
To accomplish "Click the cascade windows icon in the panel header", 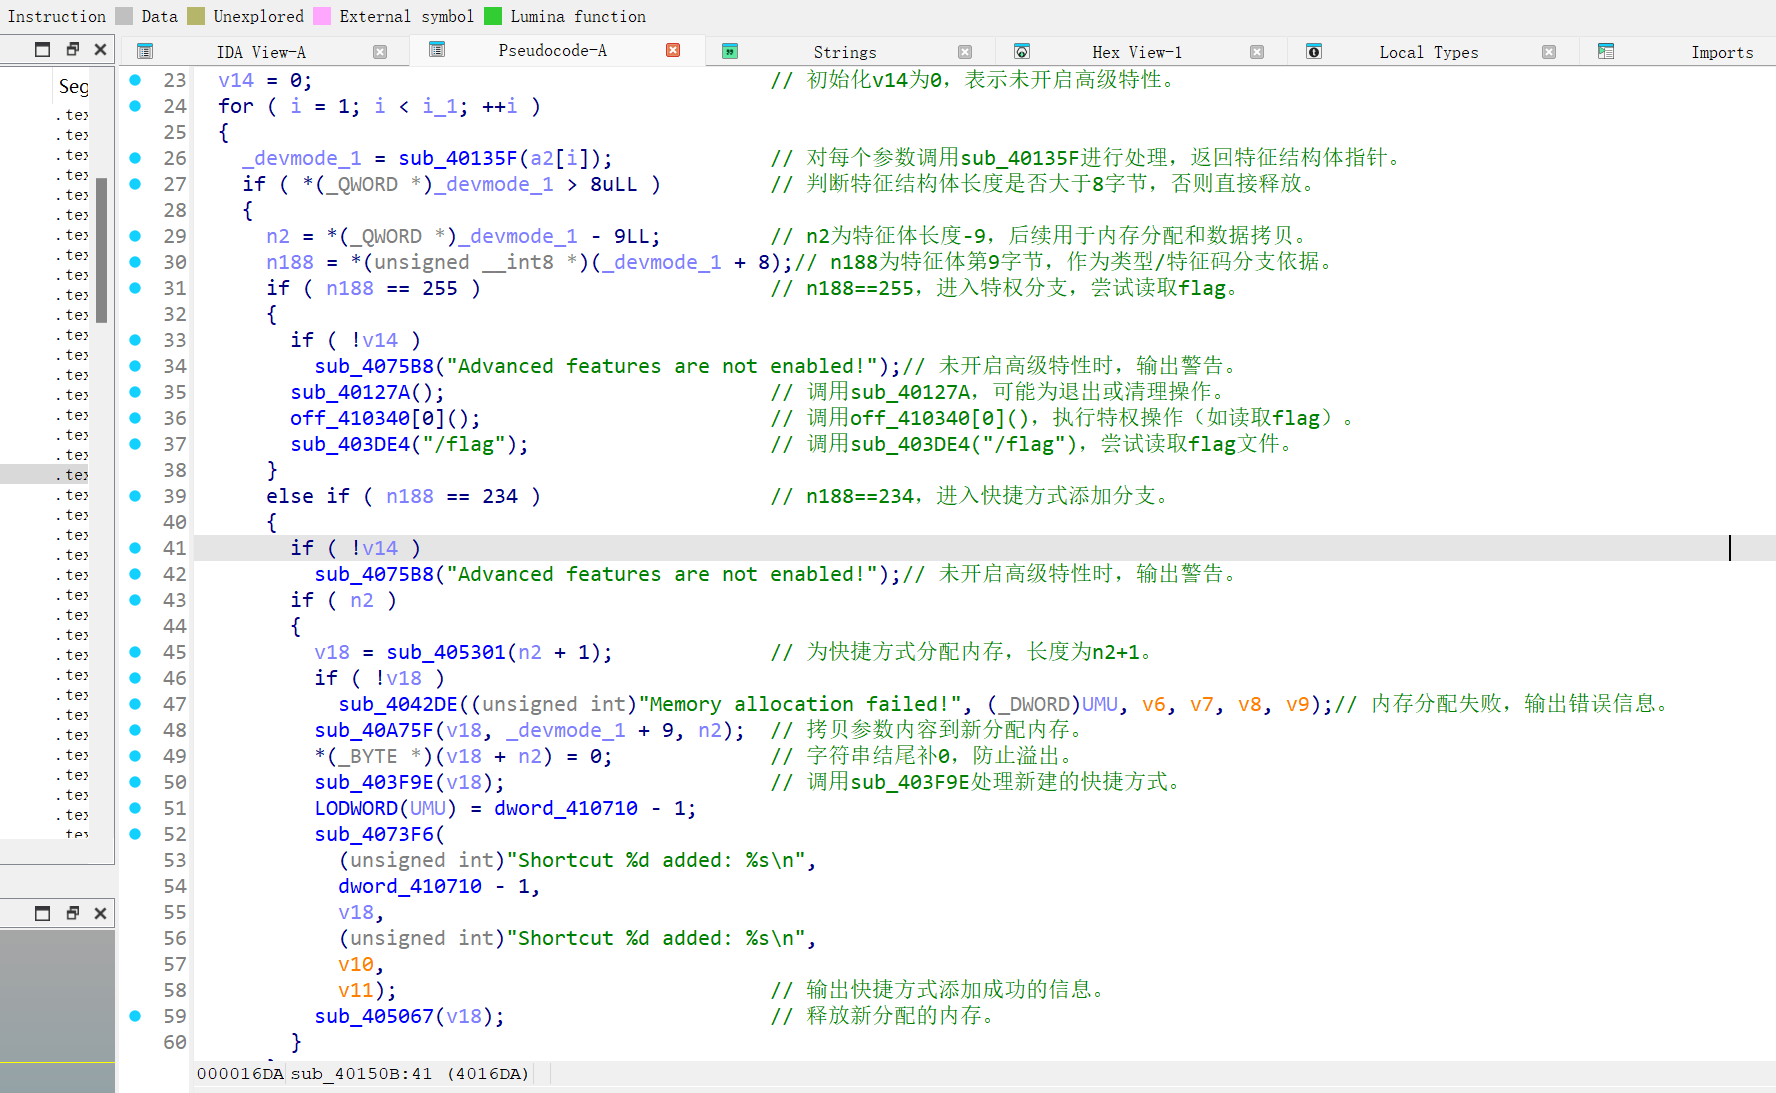I will [71, 48].
